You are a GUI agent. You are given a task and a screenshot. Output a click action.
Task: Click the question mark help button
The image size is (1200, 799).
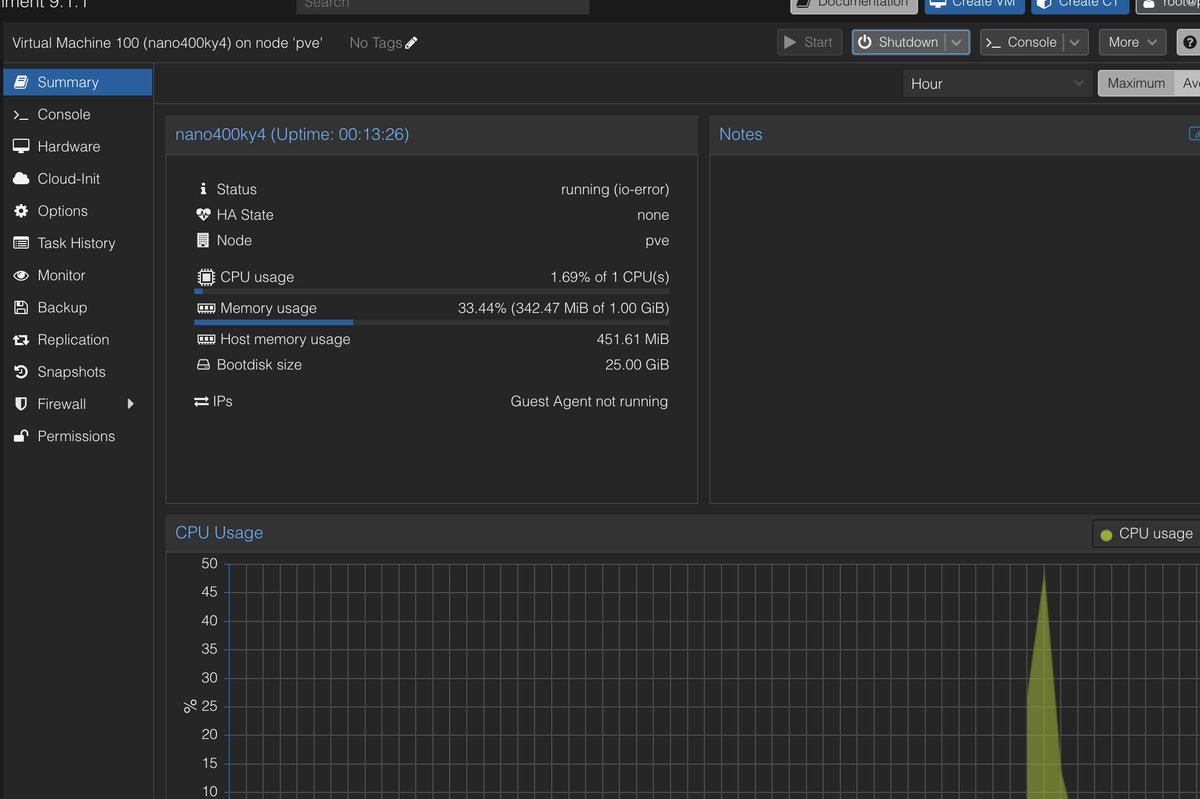click(1189, 42)
